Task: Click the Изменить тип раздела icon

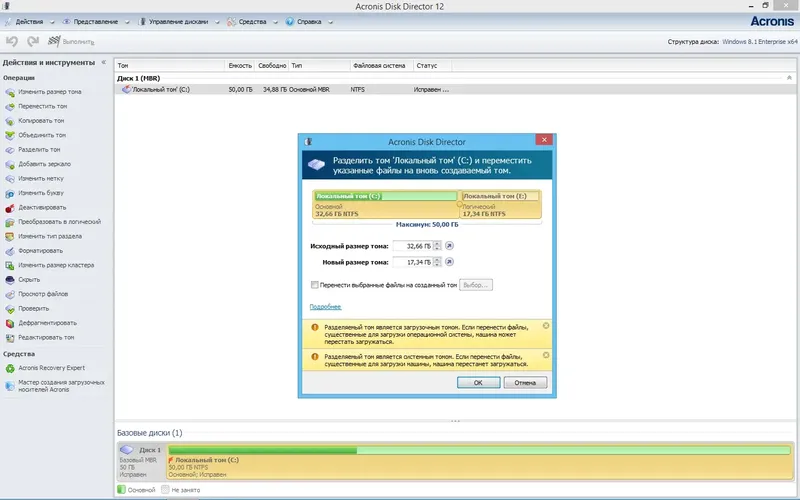Action: tap(10, 237)
